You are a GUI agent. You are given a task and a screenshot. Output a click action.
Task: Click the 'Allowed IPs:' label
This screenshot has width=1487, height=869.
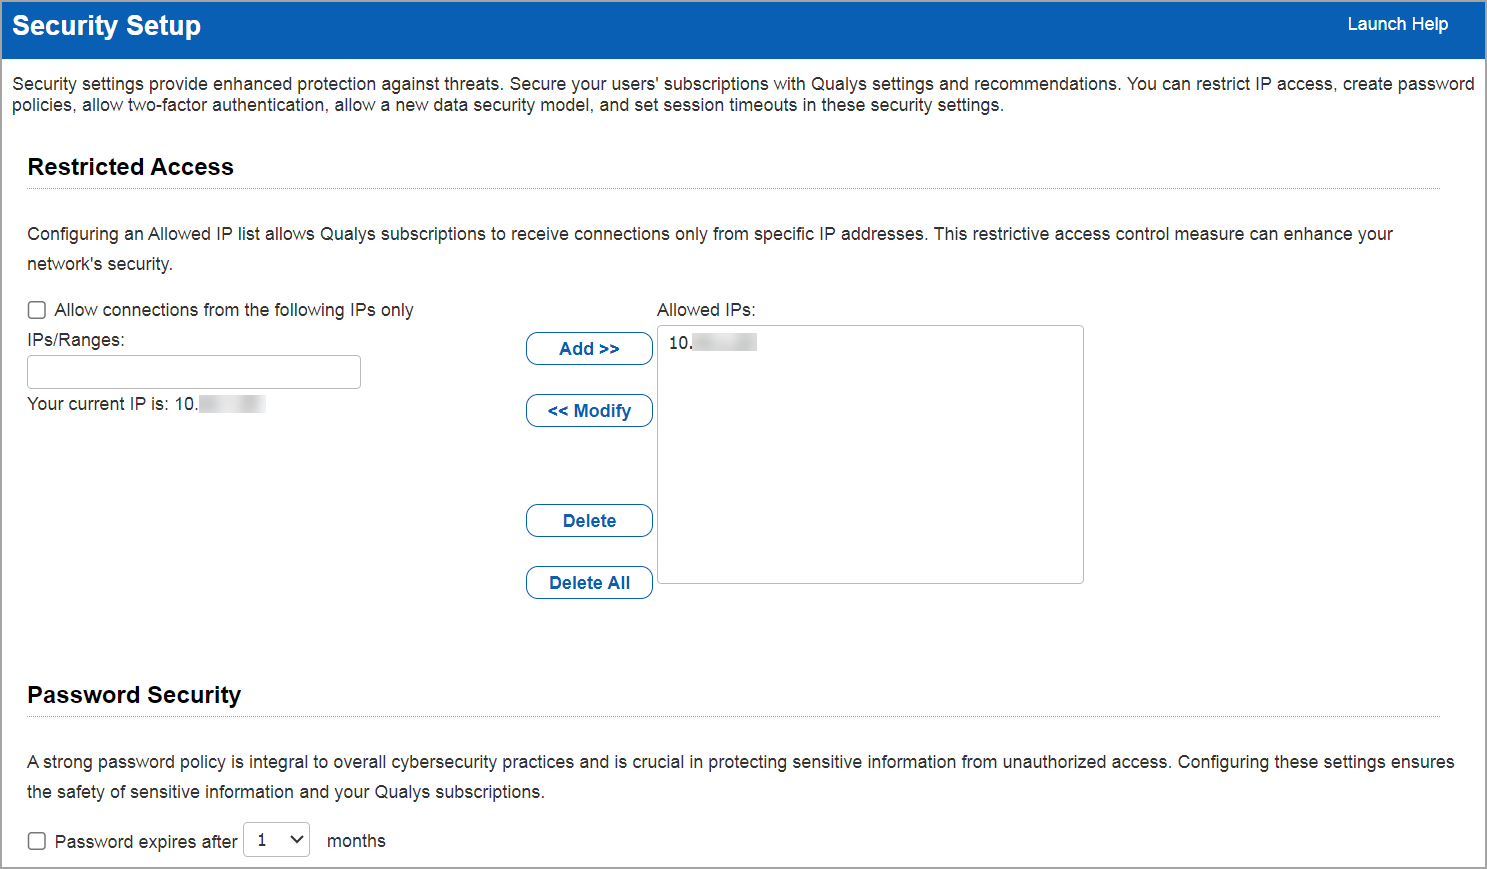click(x=706, y=310)
